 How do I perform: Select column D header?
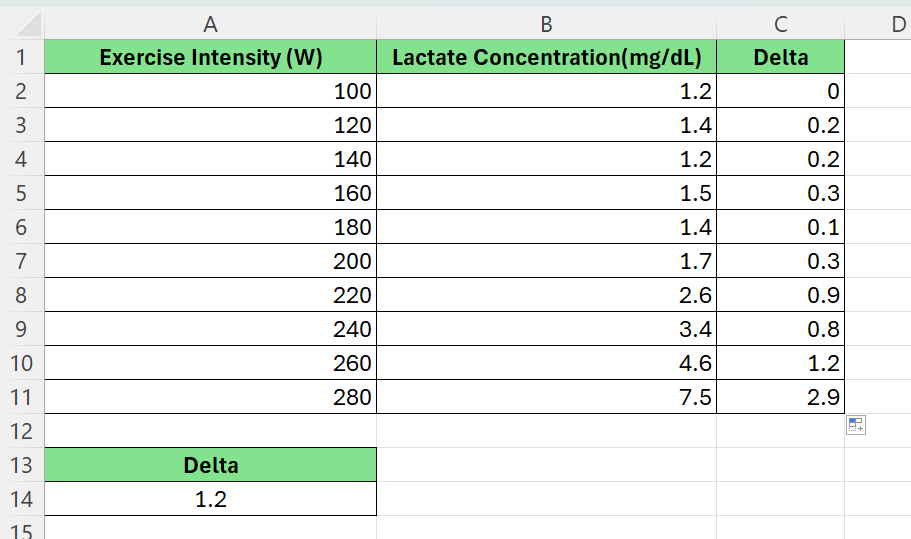(x=895, y=25)
